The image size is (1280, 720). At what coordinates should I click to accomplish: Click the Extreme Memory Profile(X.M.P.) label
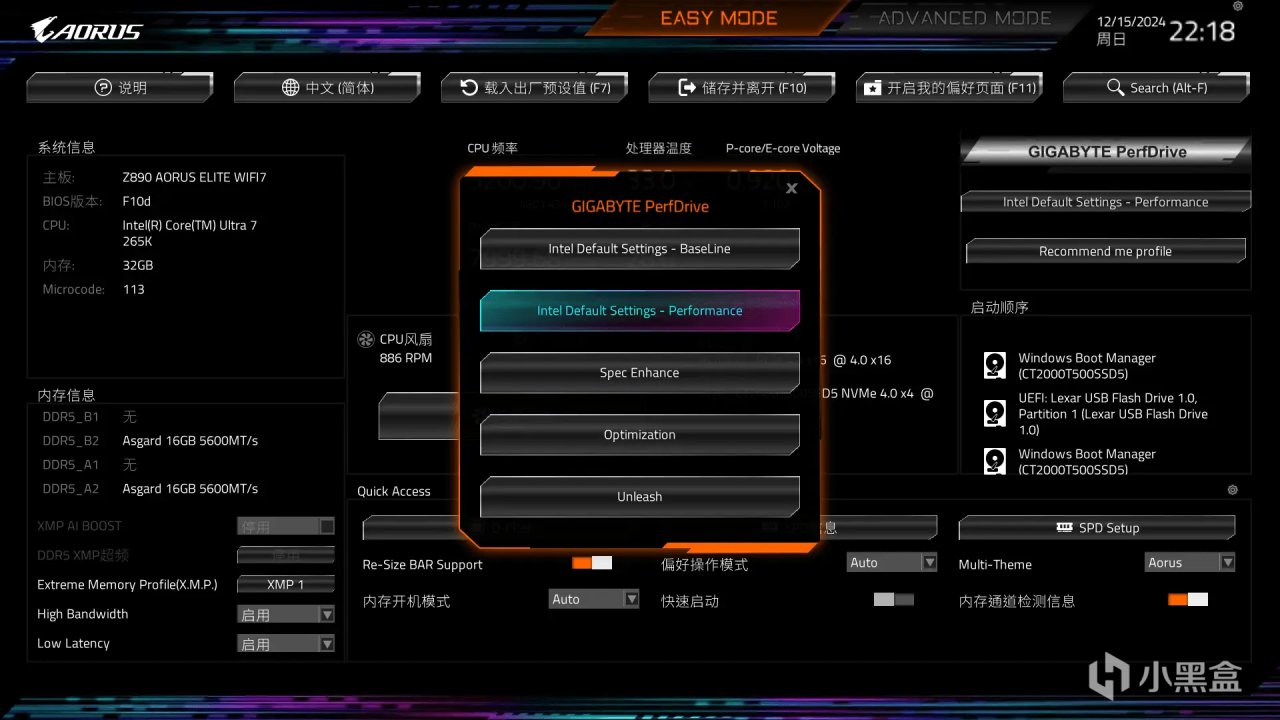127,584
